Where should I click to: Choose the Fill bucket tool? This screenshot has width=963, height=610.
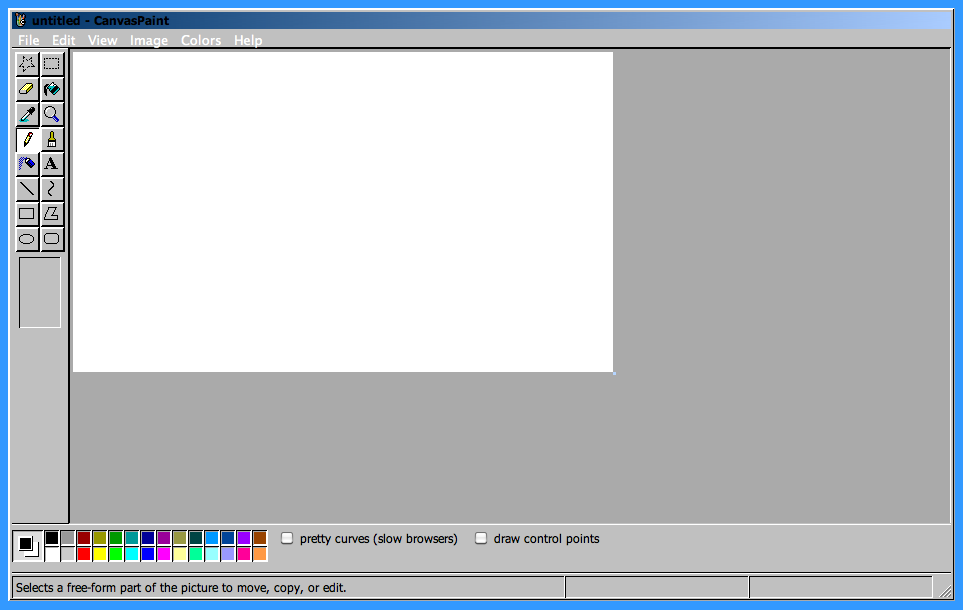click(x=52, y=89)
